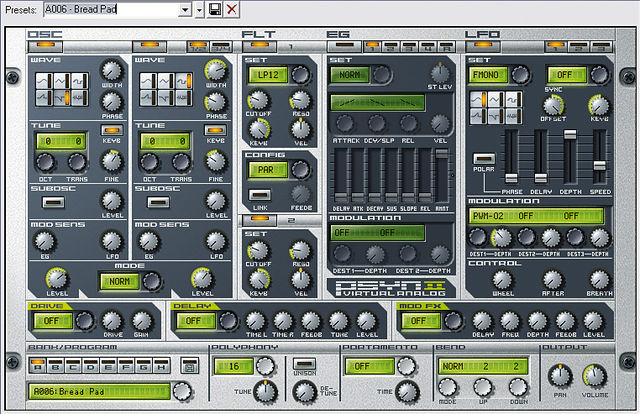The height and width of the screenshot is (414, 640).
Task: Save the preset with the floppy disk icon
Action: [x=215, y=9]
